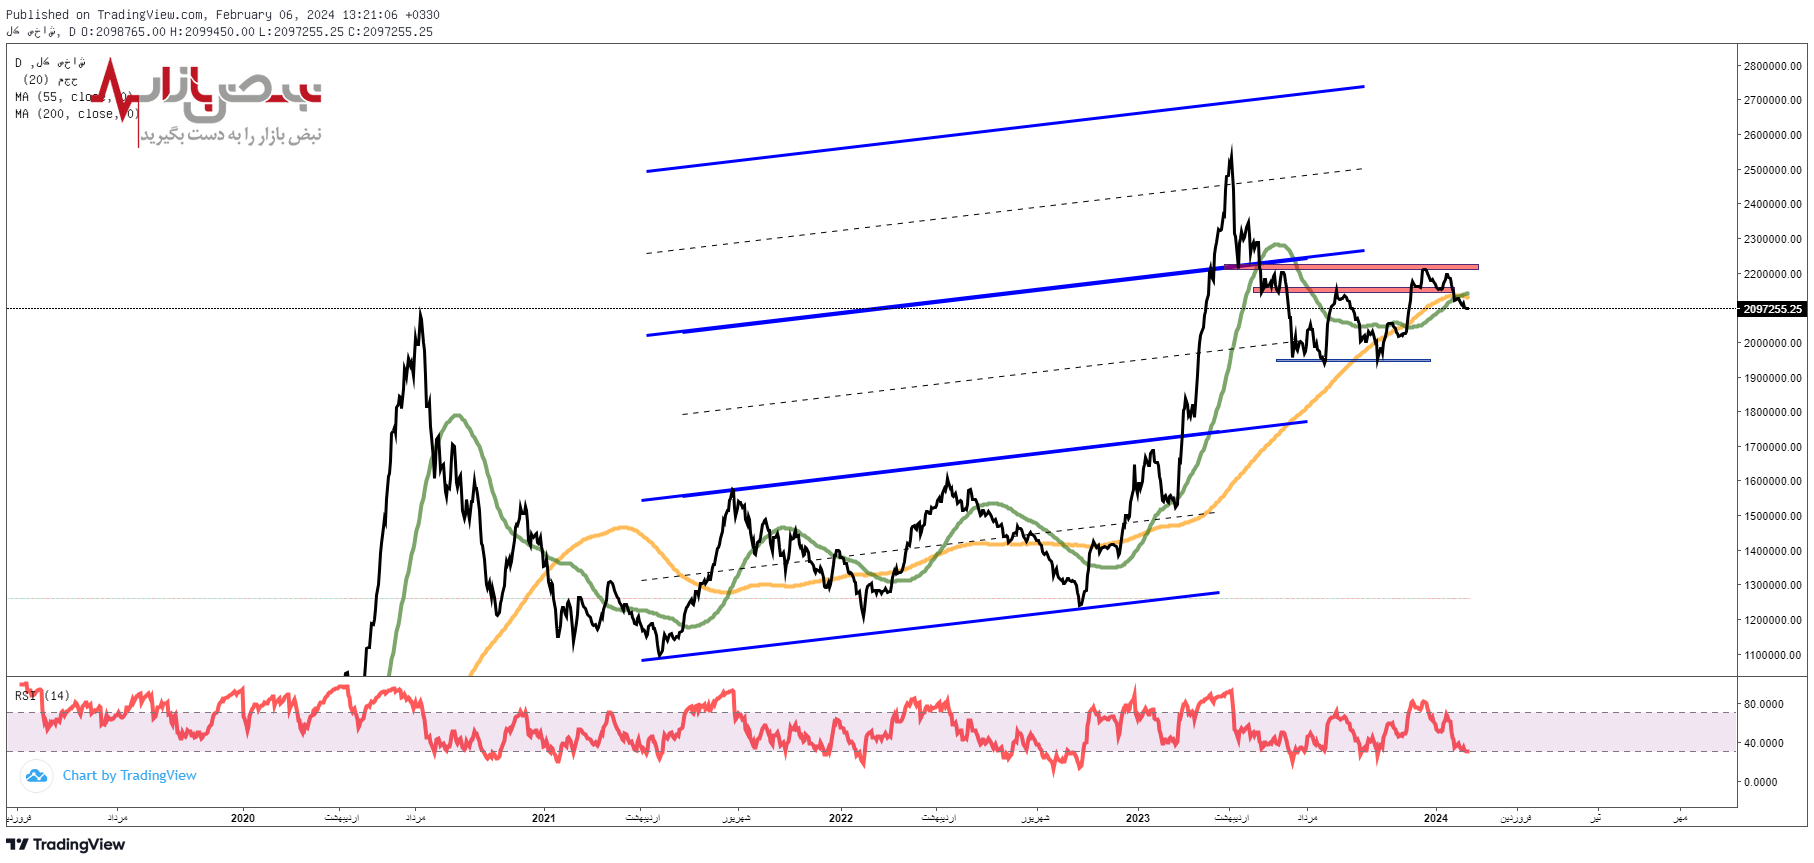Click the 2021 label on time axis

tap(543, 818)
